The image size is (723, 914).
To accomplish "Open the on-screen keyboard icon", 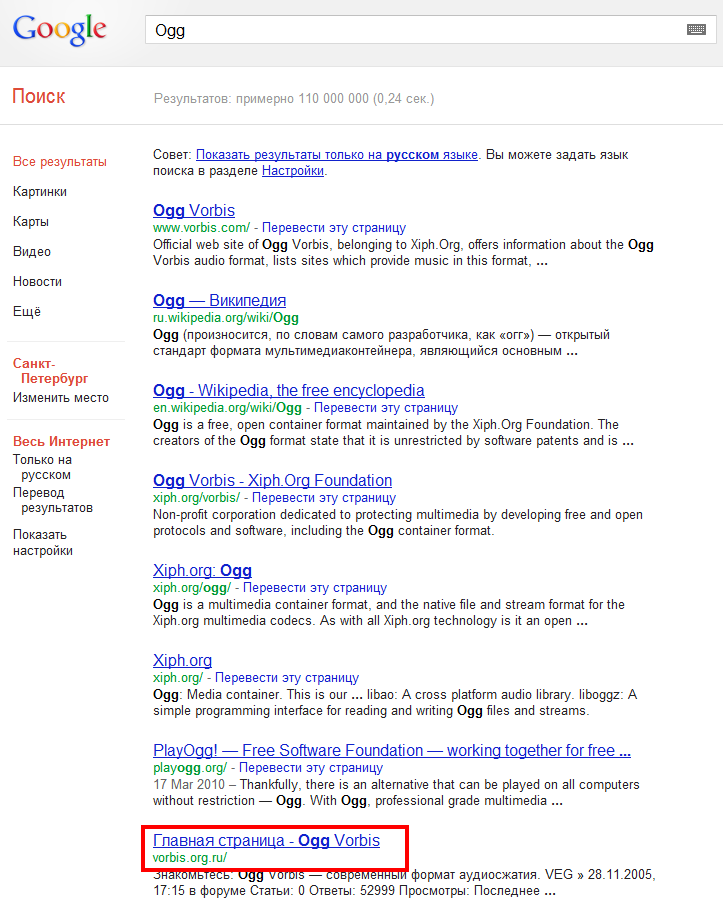I will (696, 30).
